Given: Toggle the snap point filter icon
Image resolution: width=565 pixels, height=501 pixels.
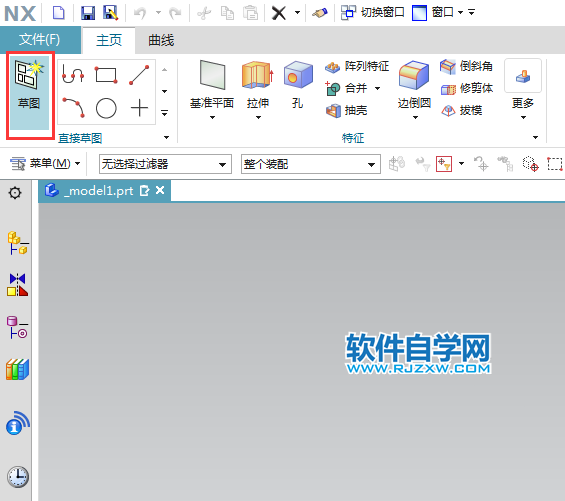Looking at the screenshot, I should pos(444,164).
